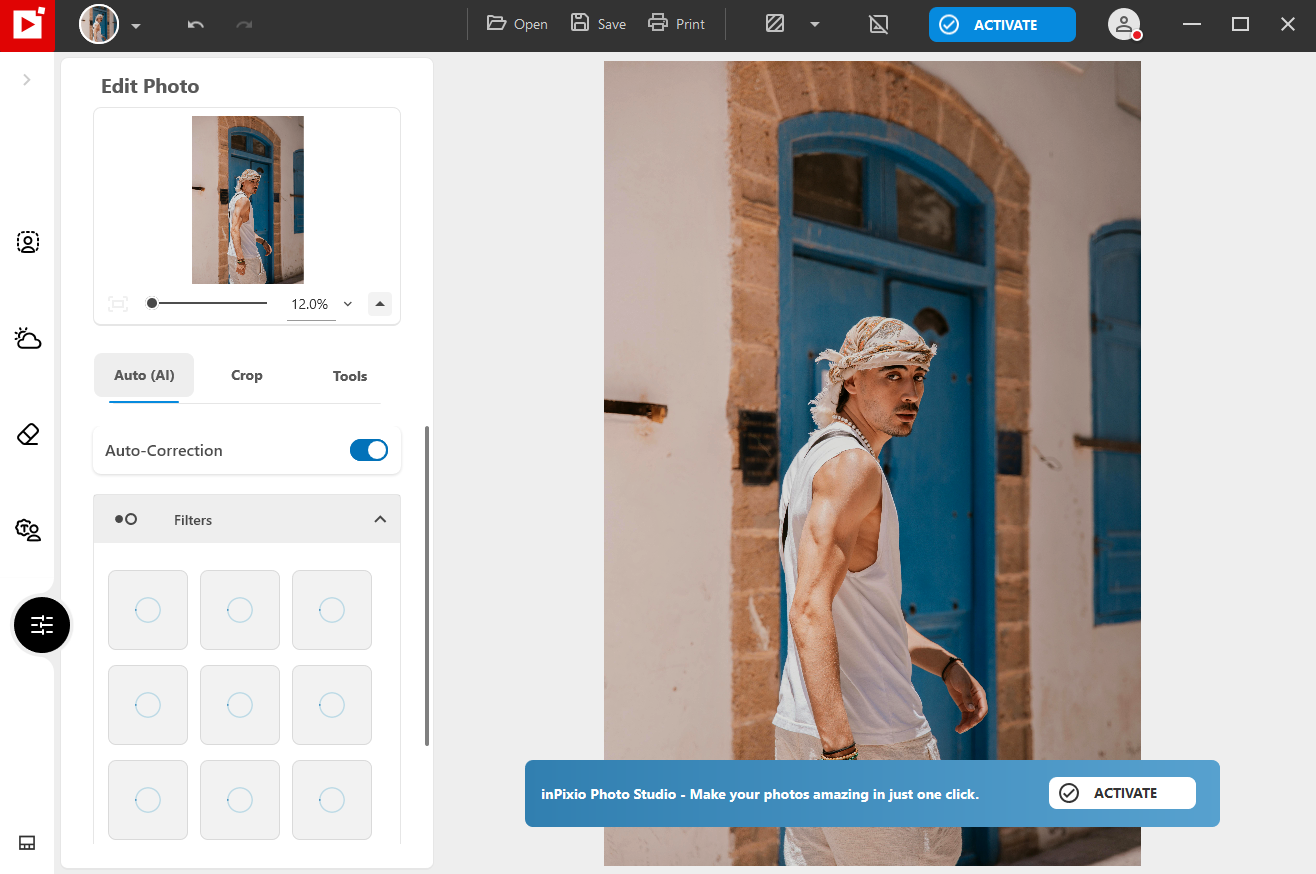Open the keyboard shortcuts icon at sidebar bottom
The image size is (1316, 874).
(27, 843)
